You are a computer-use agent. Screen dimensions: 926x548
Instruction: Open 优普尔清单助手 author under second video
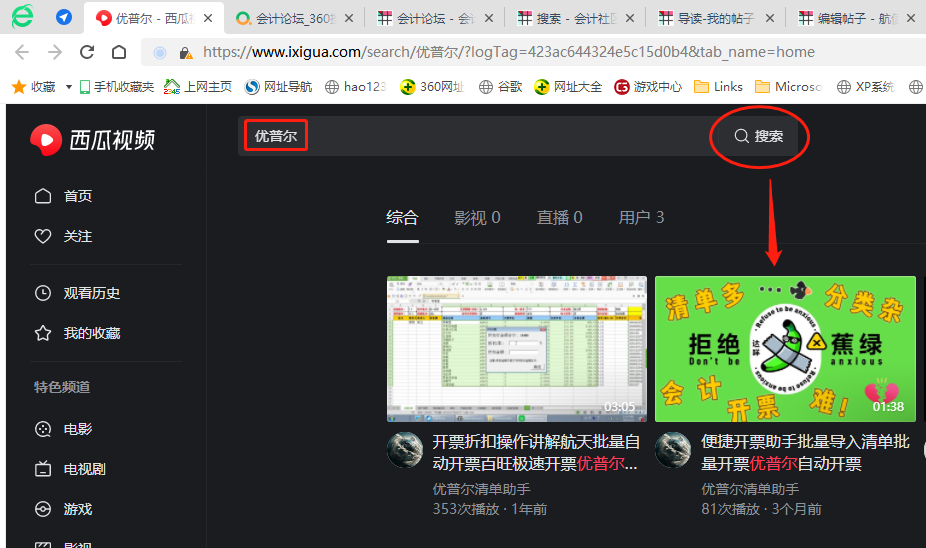750,489
